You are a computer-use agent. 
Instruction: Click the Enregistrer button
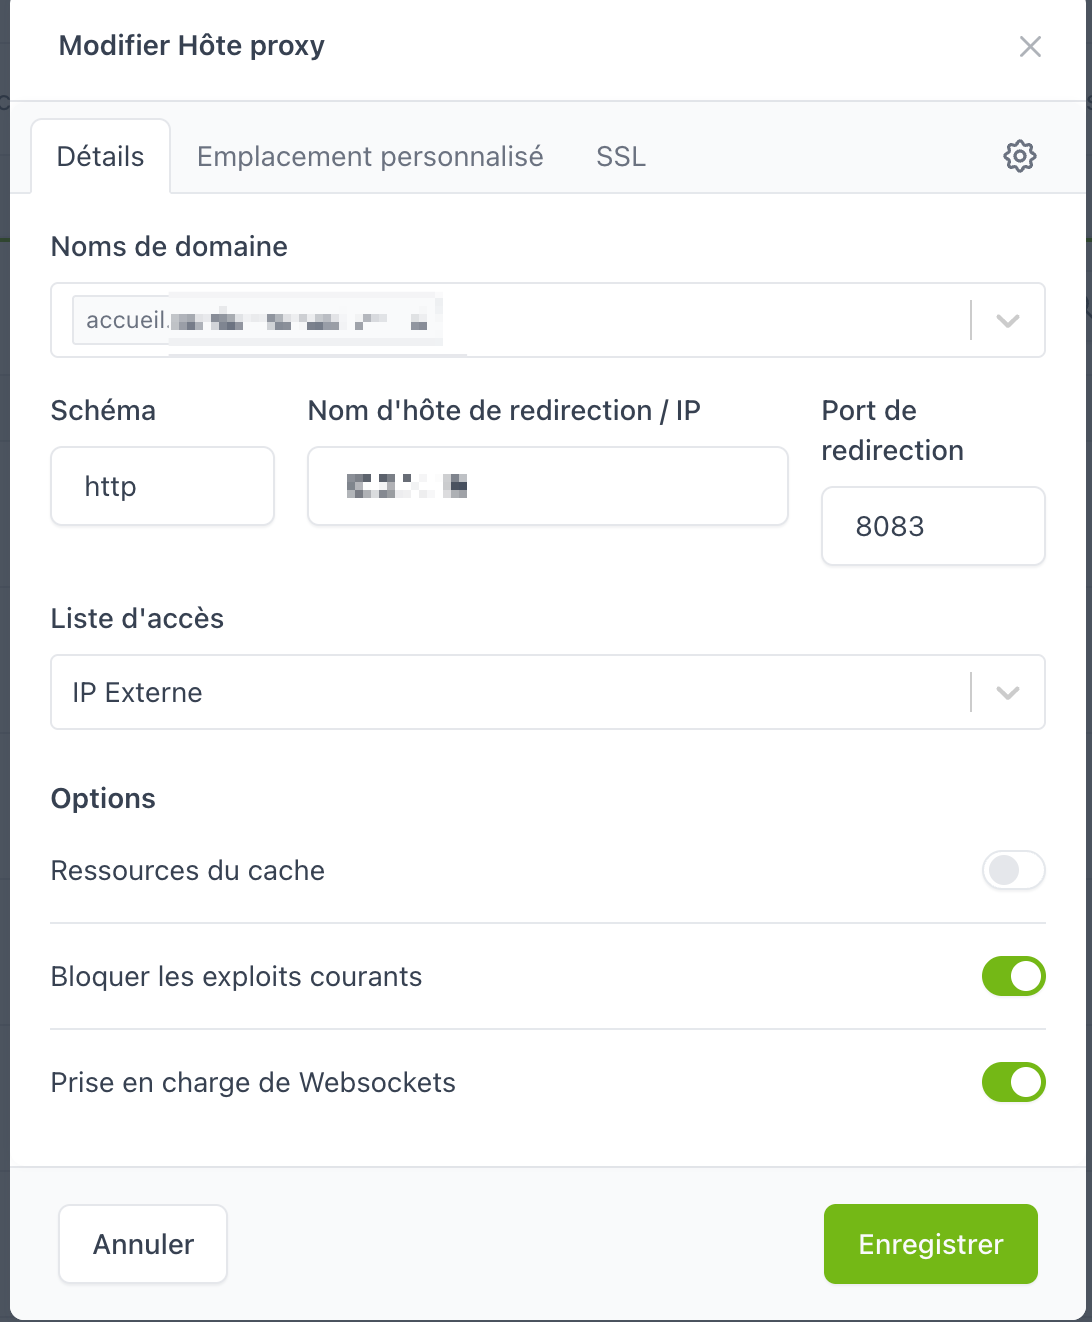[x=930, y=1244]
